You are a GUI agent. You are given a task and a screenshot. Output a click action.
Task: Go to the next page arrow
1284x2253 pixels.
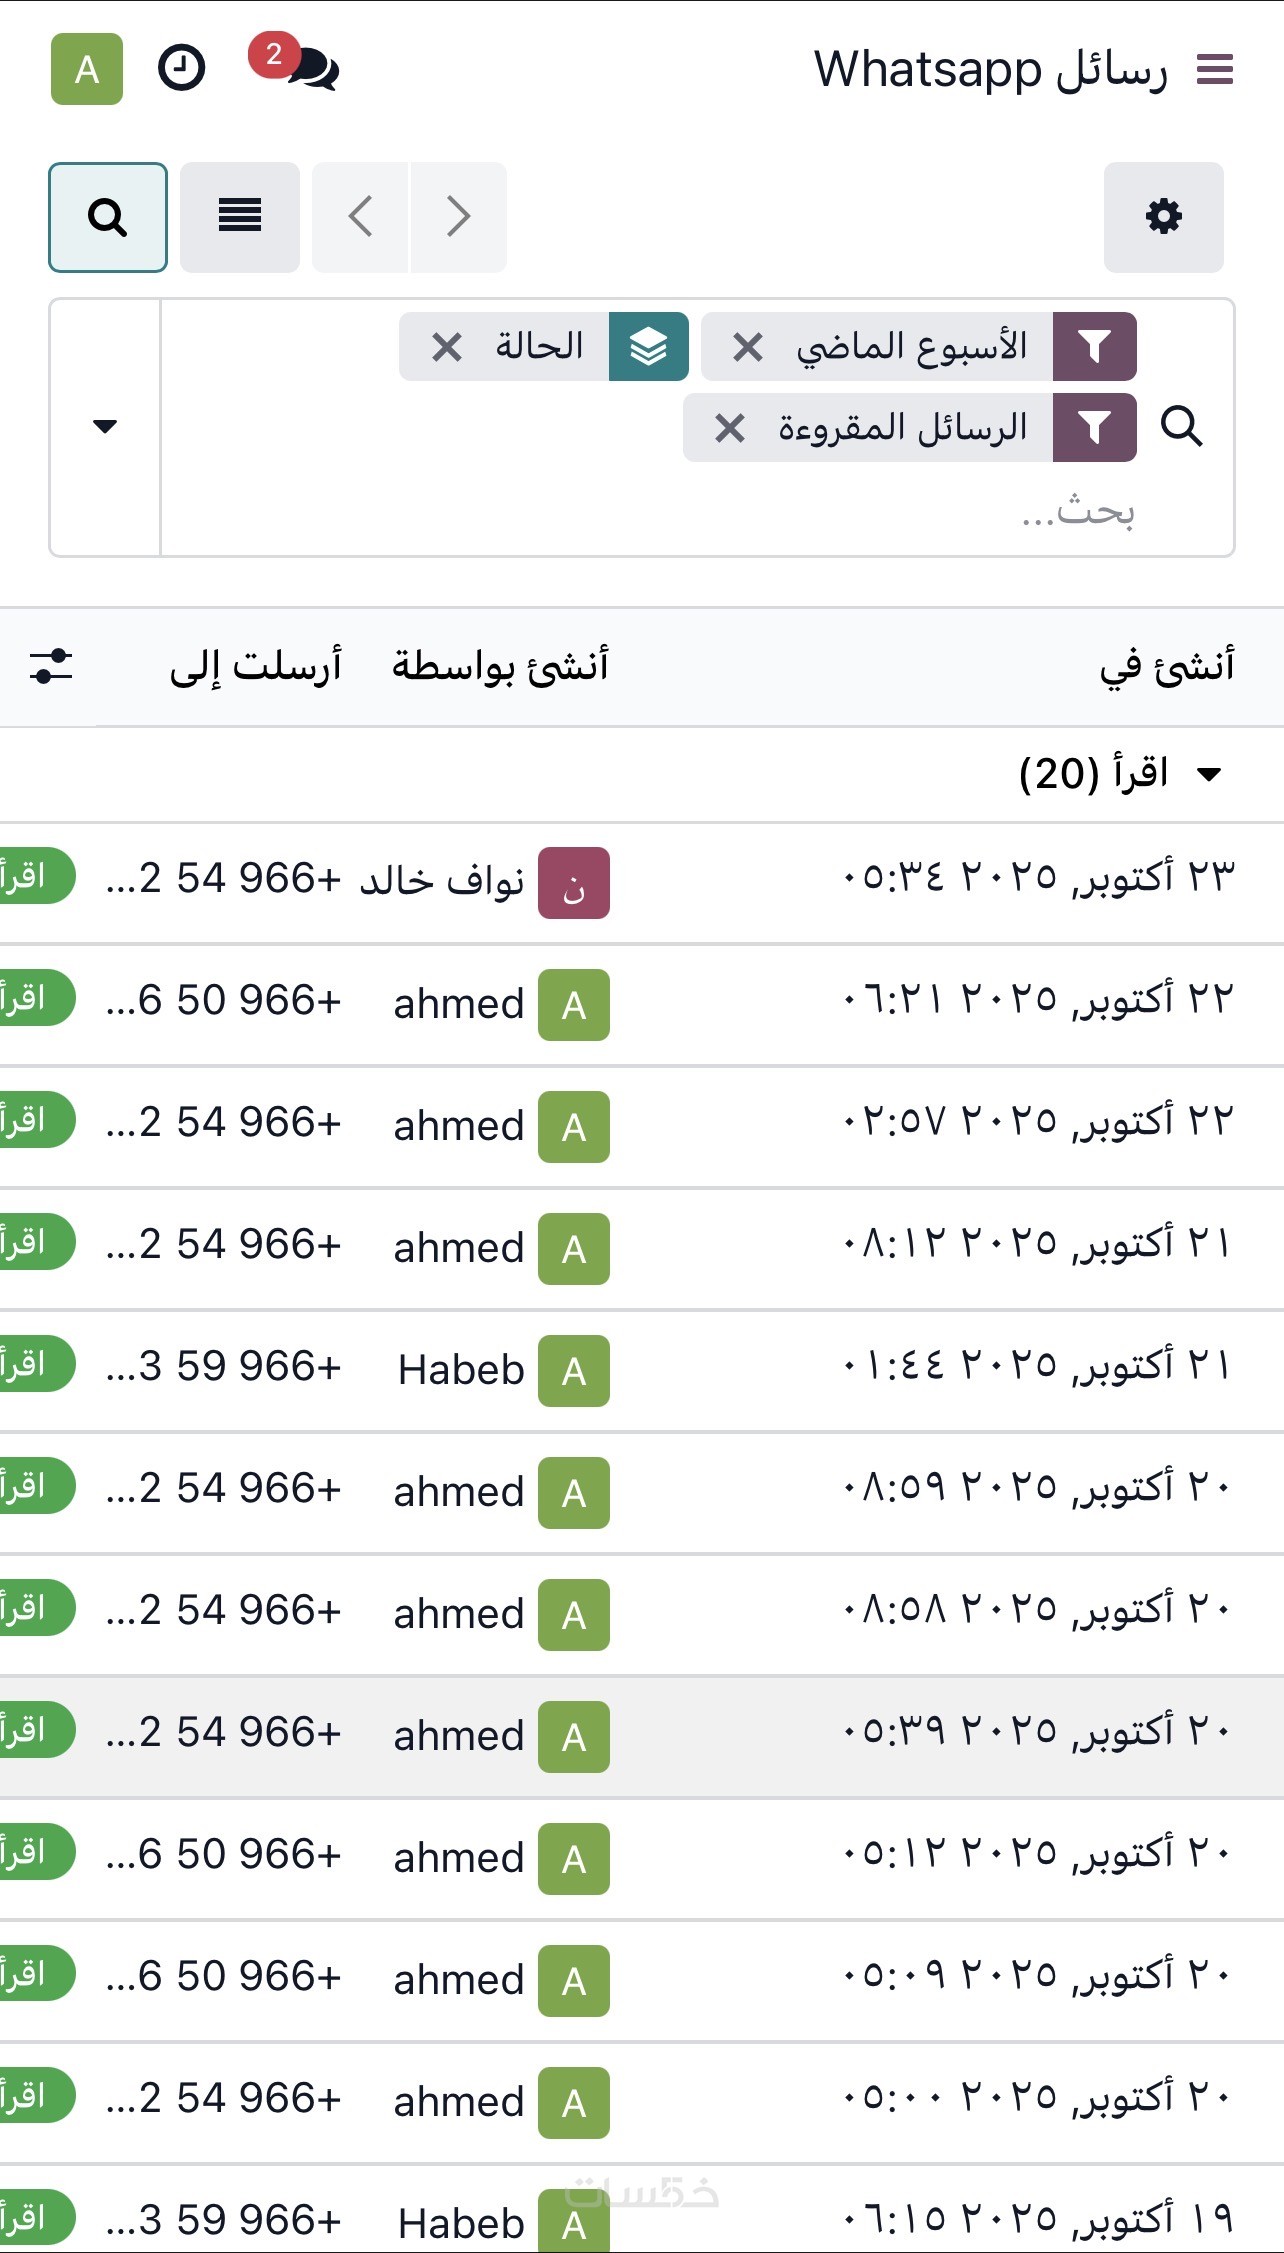point(458,217)
